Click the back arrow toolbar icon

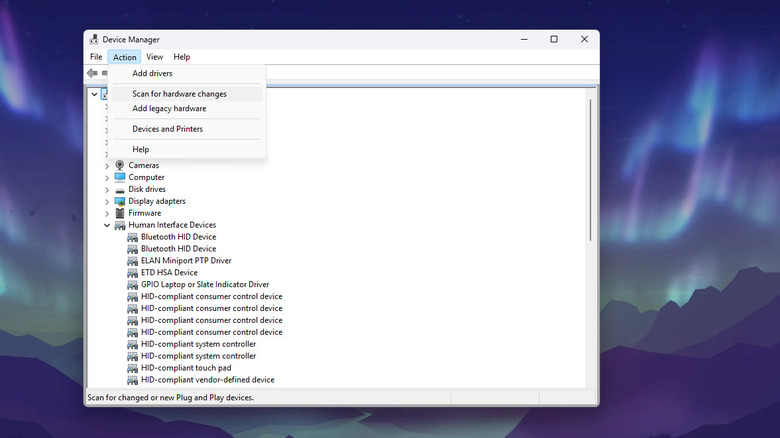92,73
